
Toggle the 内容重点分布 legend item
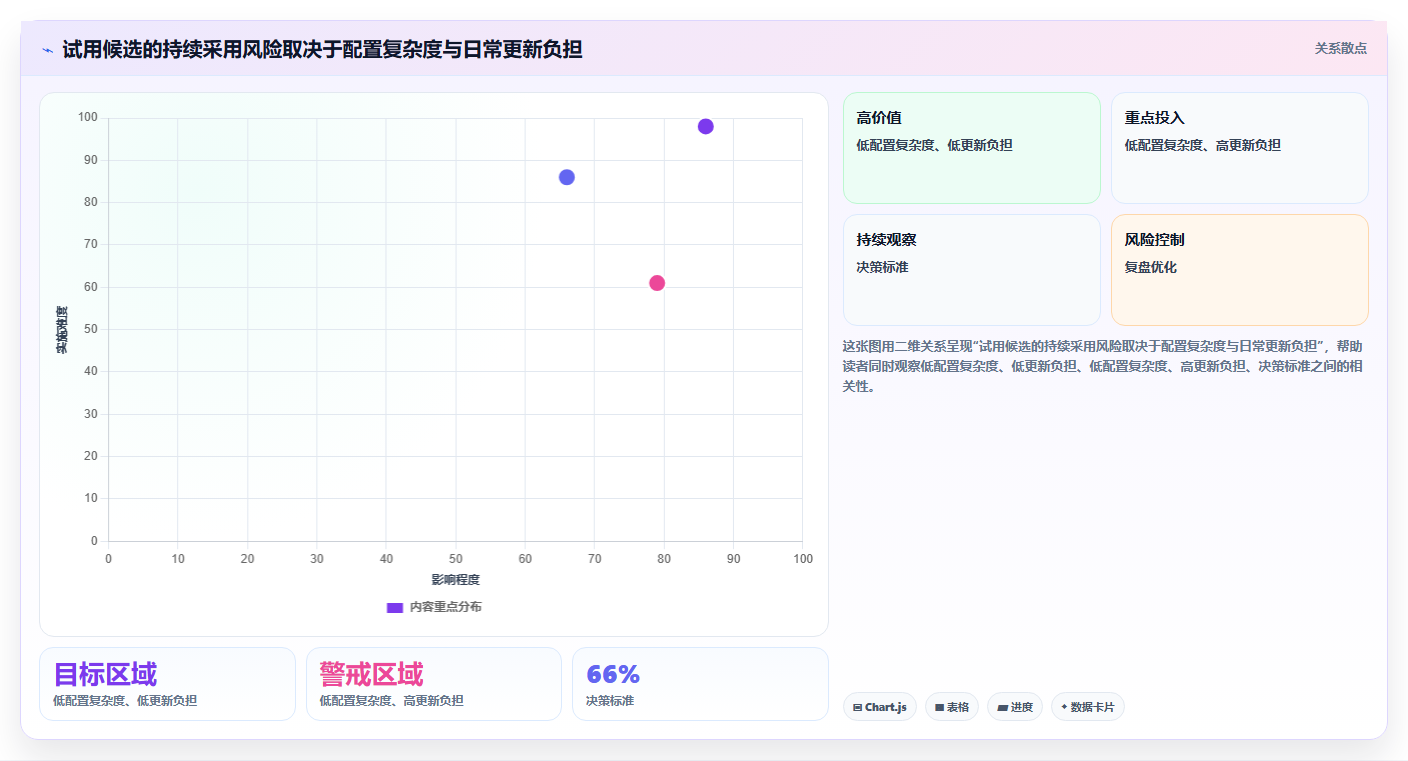coord(434,607)
